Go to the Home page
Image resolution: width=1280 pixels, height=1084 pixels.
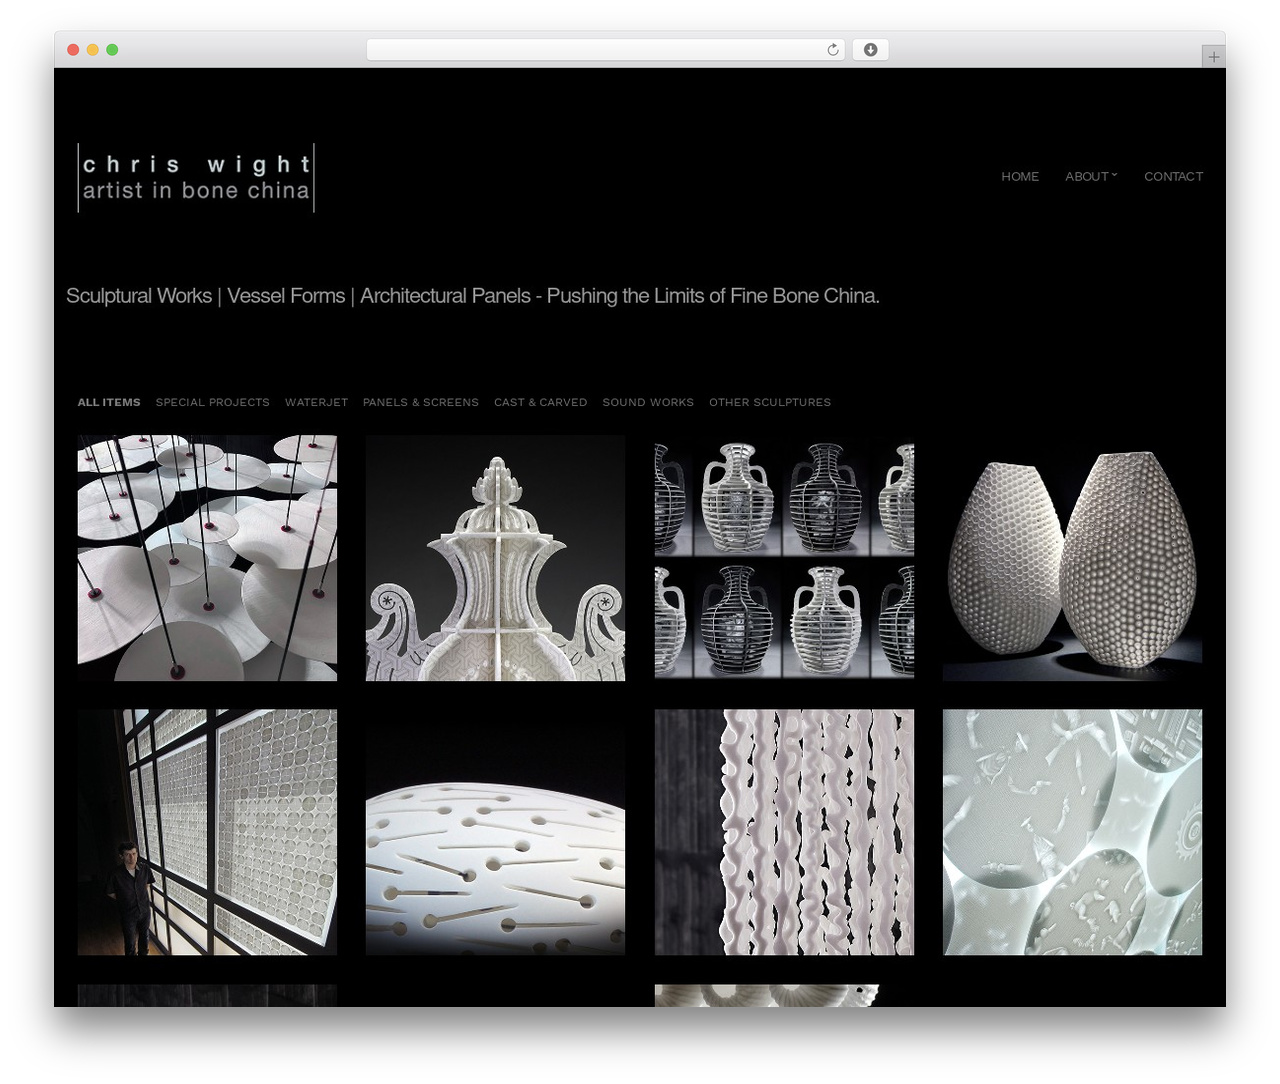click(x=1020, y=176)
